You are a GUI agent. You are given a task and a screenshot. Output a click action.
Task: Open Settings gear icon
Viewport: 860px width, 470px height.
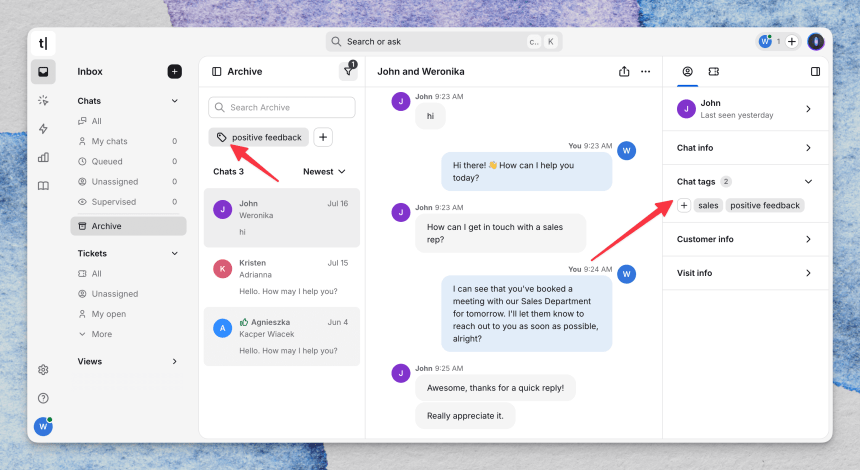tap(43, 370)
